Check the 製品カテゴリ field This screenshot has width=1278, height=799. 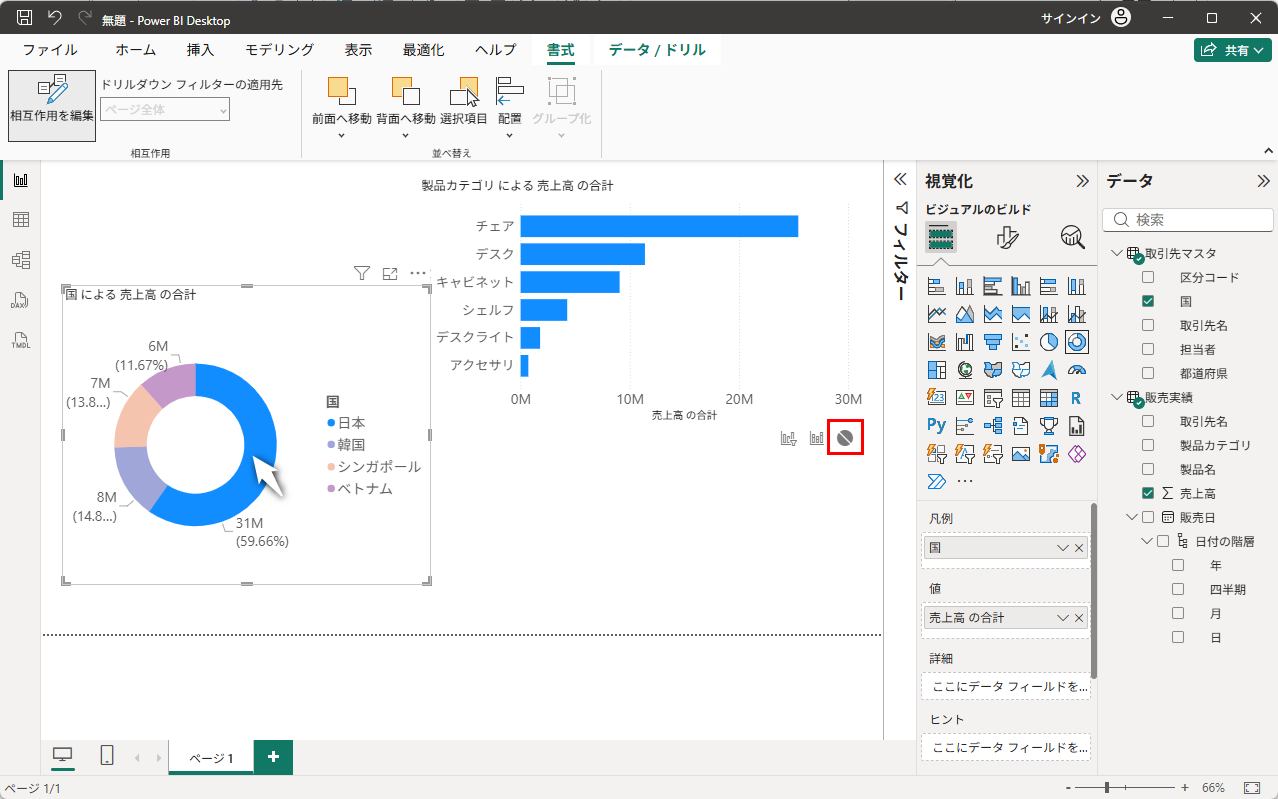[x=1148, y=445]
